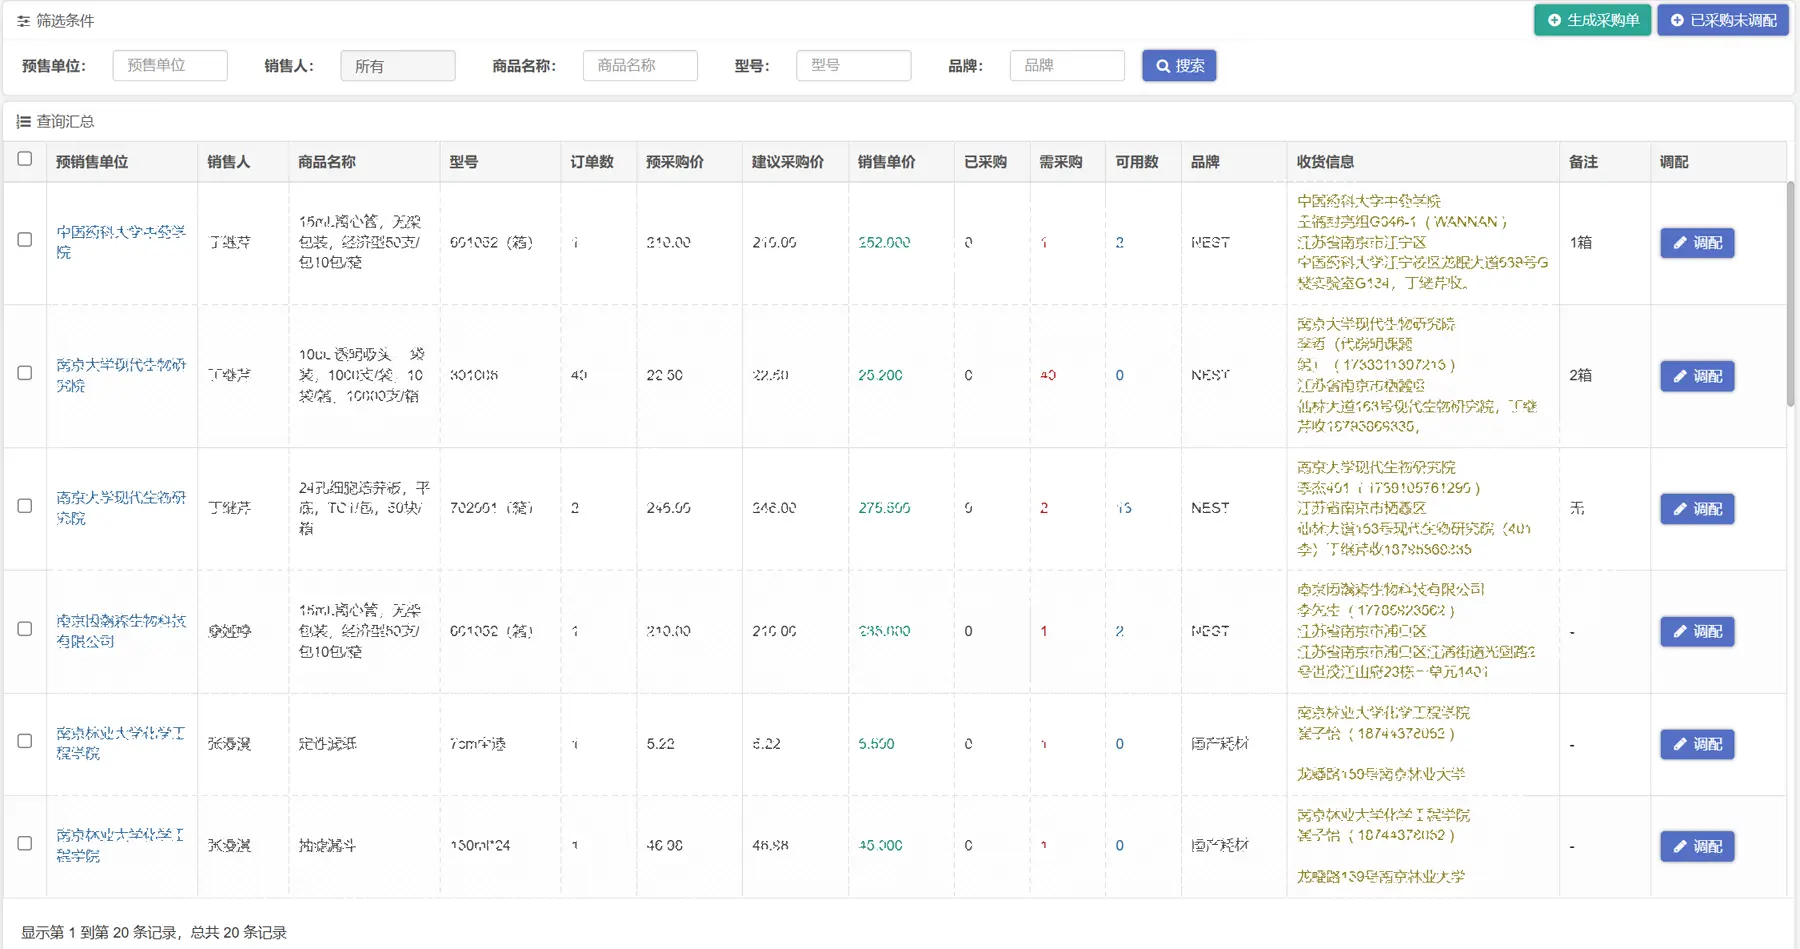Screen dimensions: 1800x949
Task: Click 调配 edit button in first row
Action: (x=1697, y=243)
